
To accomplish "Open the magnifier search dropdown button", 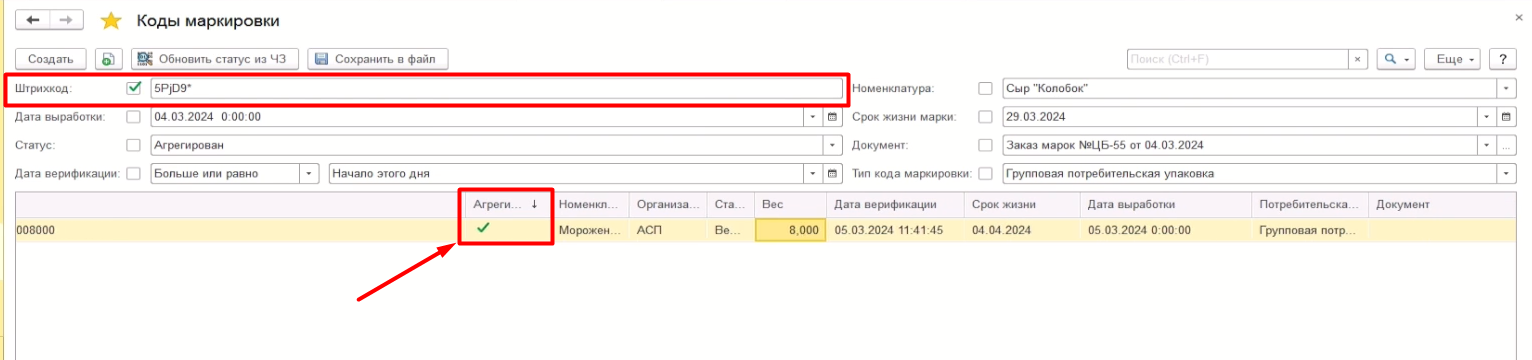I will point(1396,59).
